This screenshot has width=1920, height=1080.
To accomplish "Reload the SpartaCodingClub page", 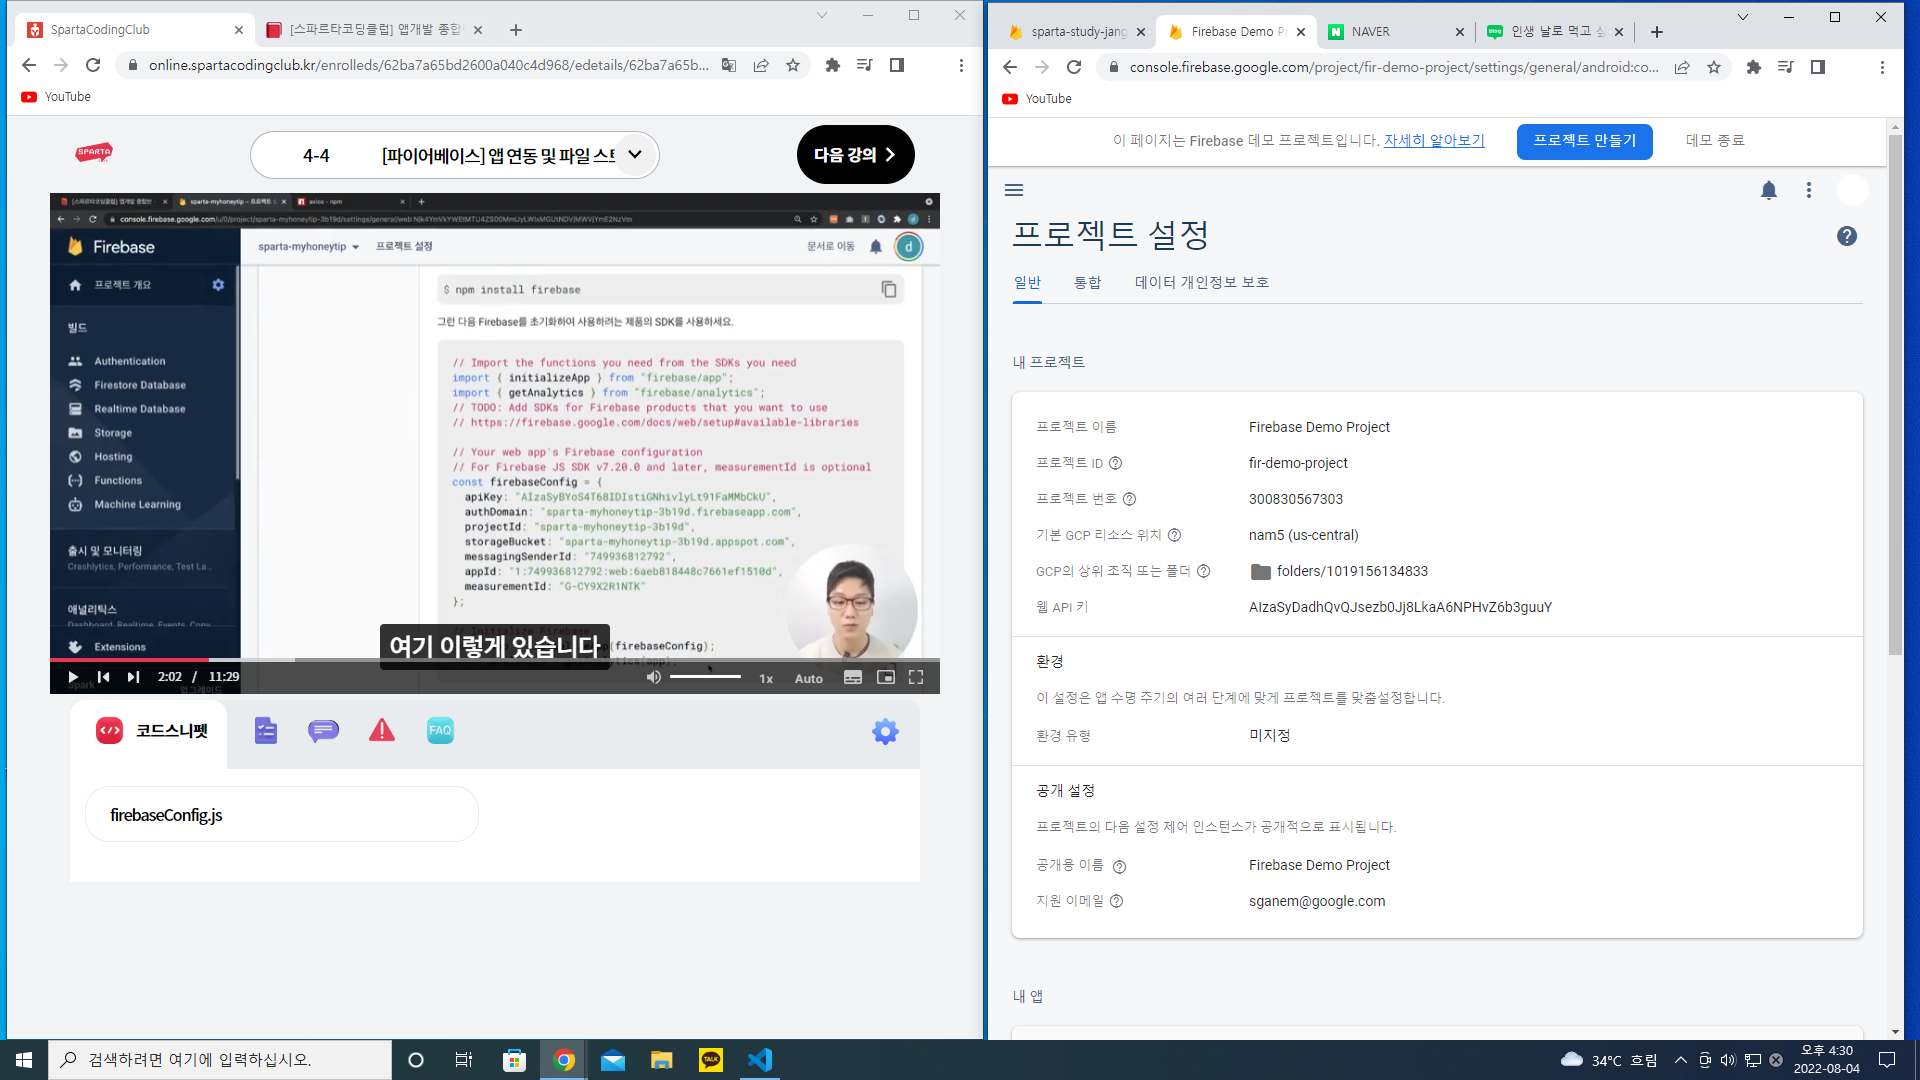I will click(93, 65).
